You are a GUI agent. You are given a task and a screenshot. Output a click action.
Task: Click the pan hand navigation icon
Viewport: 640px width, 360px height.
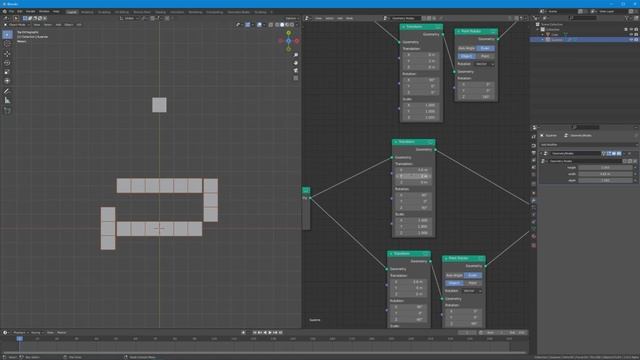coord(296,62)
